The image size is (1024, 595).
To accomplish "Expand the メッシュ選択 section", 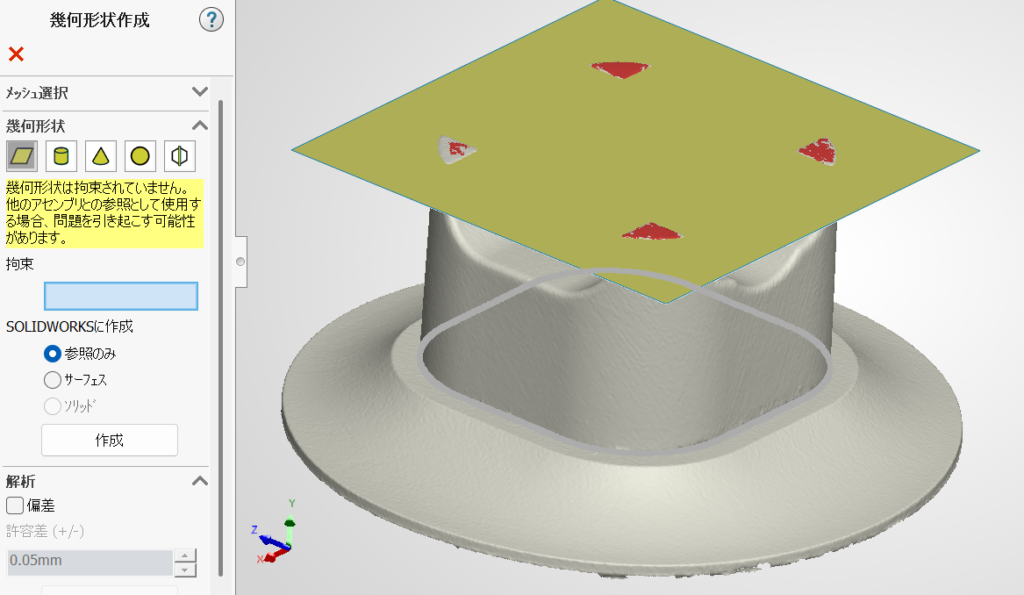I will click(x=199, y=92).
